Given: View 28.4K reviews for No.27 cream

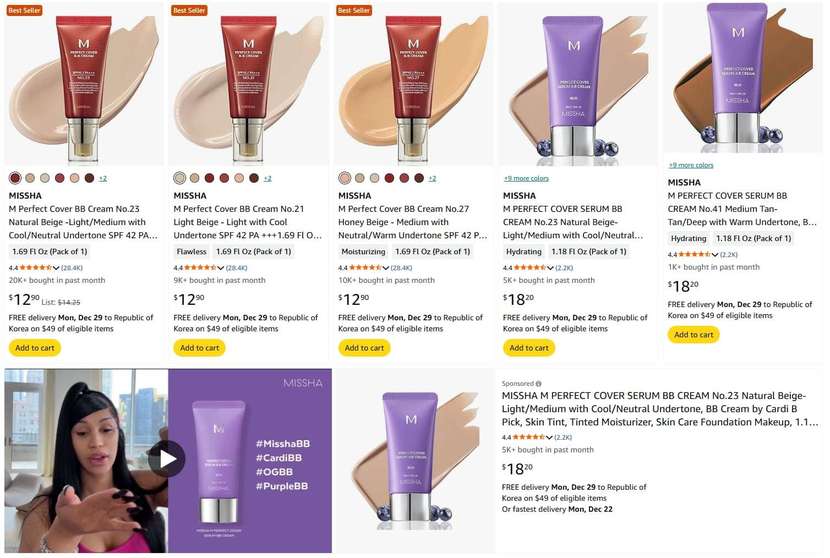Looking at the screenshot, I should click(x=401, y=268).
